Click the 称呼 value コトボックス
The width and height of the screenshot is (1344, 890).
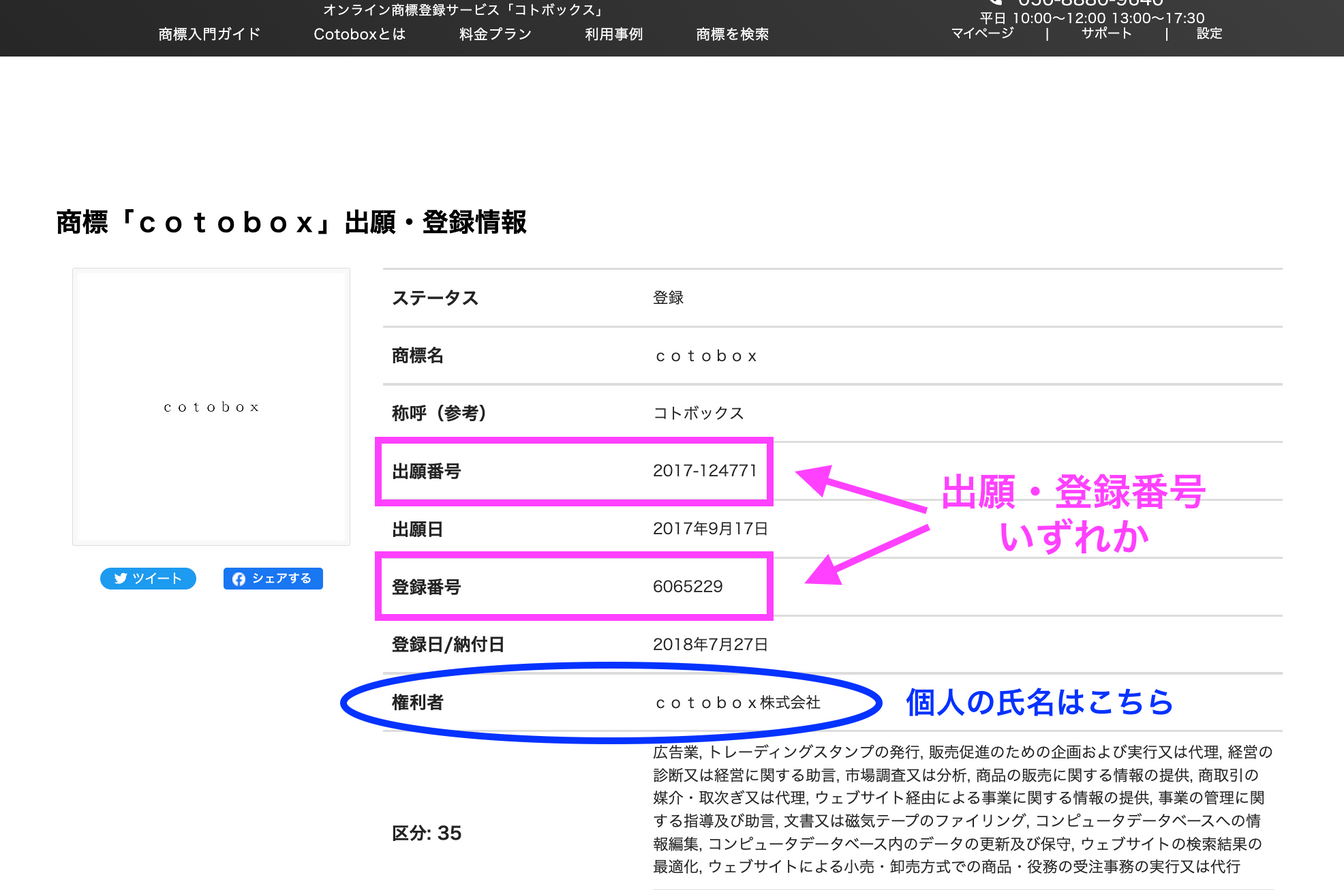(698, 413)
